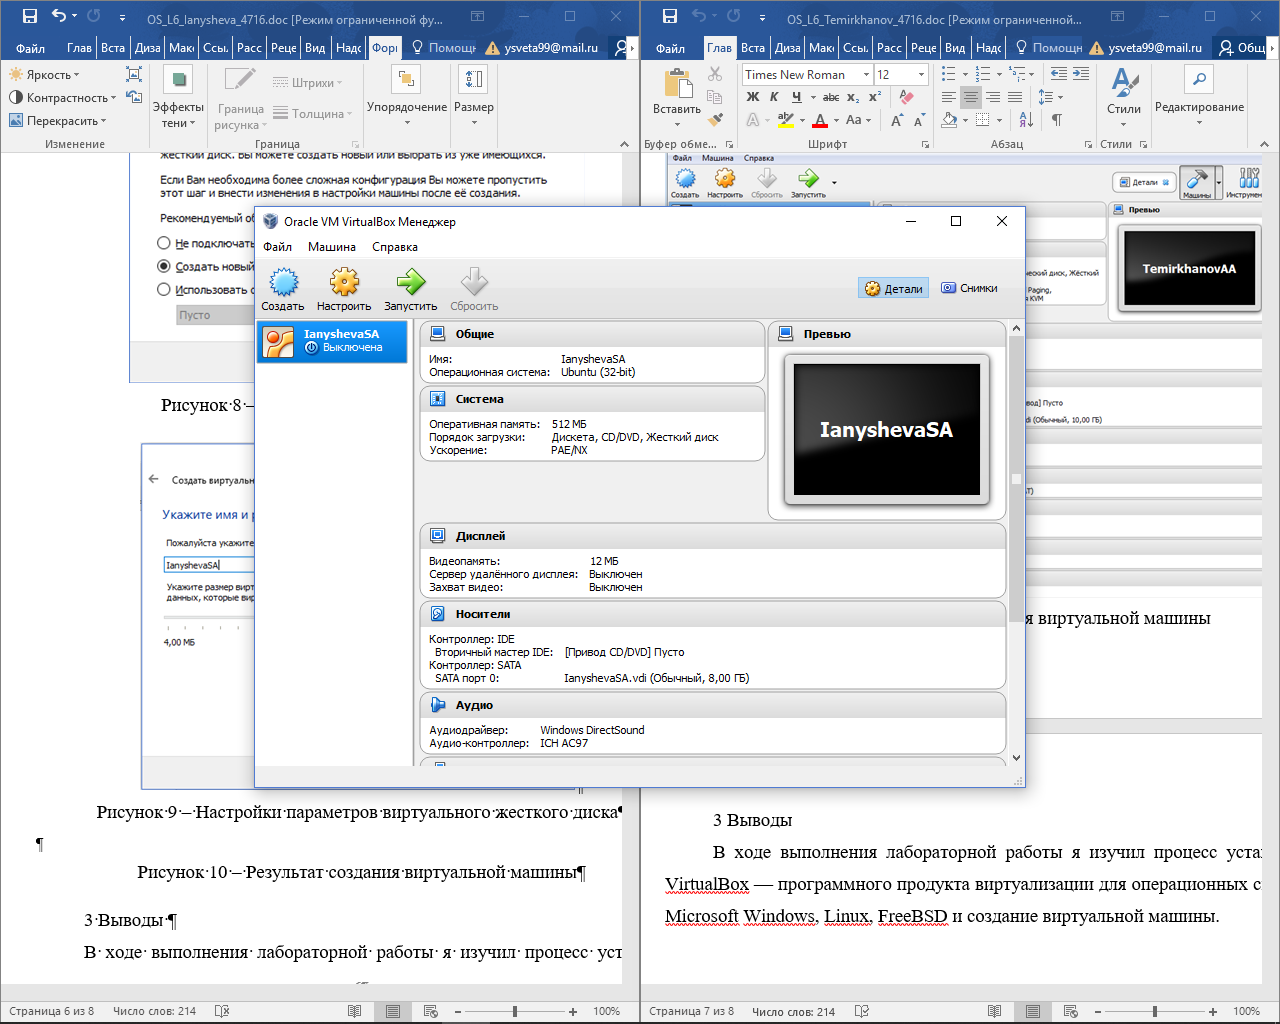Expand the font size 12 dropdown
The width and height of the screenshot is (1280, 1024).
point(921,75)
